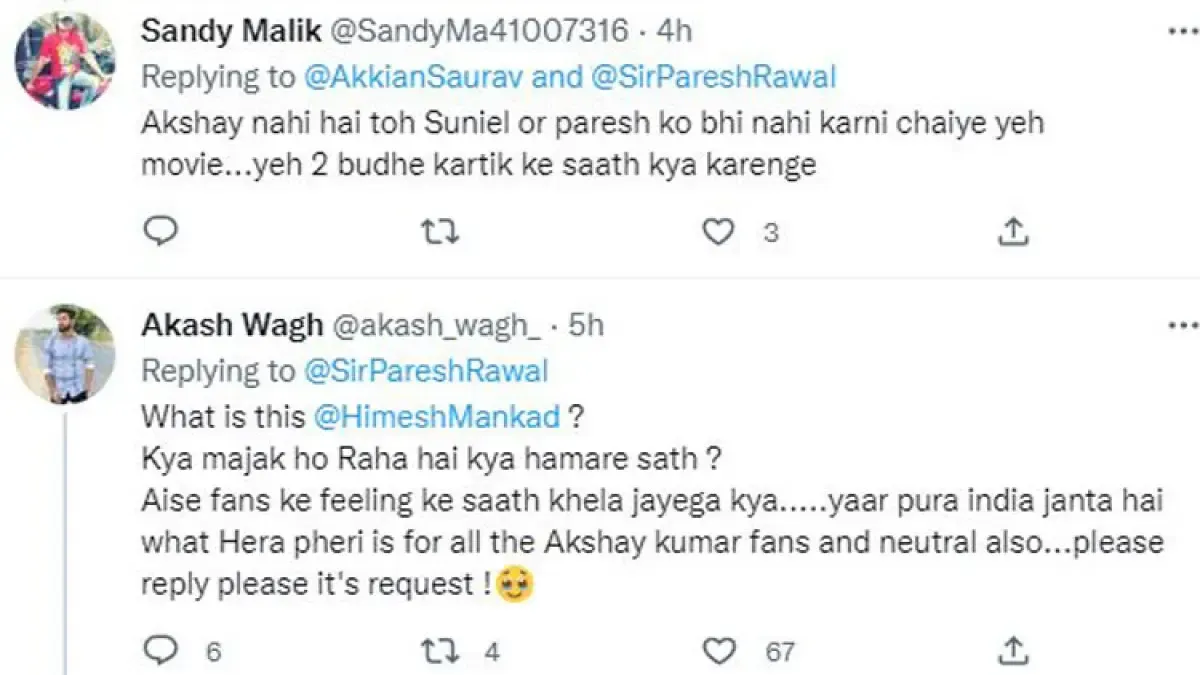Open Sandy Malik's profile picture
This screenshot has width=1200, height=675.
tap(64, 62)
